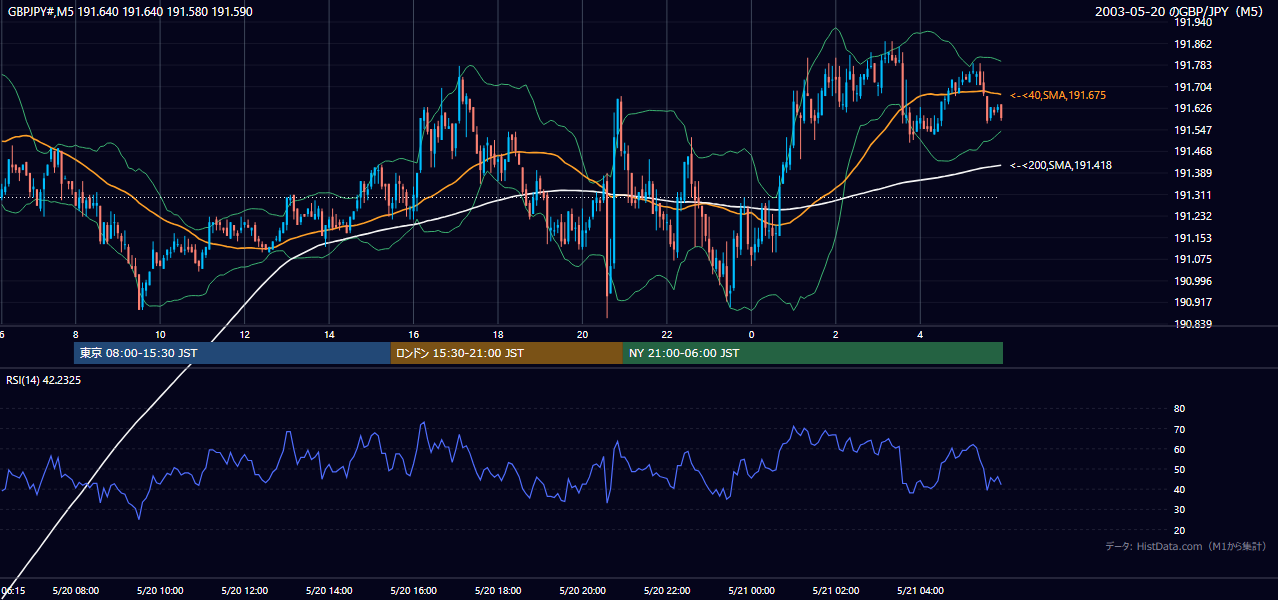Click the 5/20 10:00 bottom time label
This screenshot has width=1278, height=600.
[160, 591]
